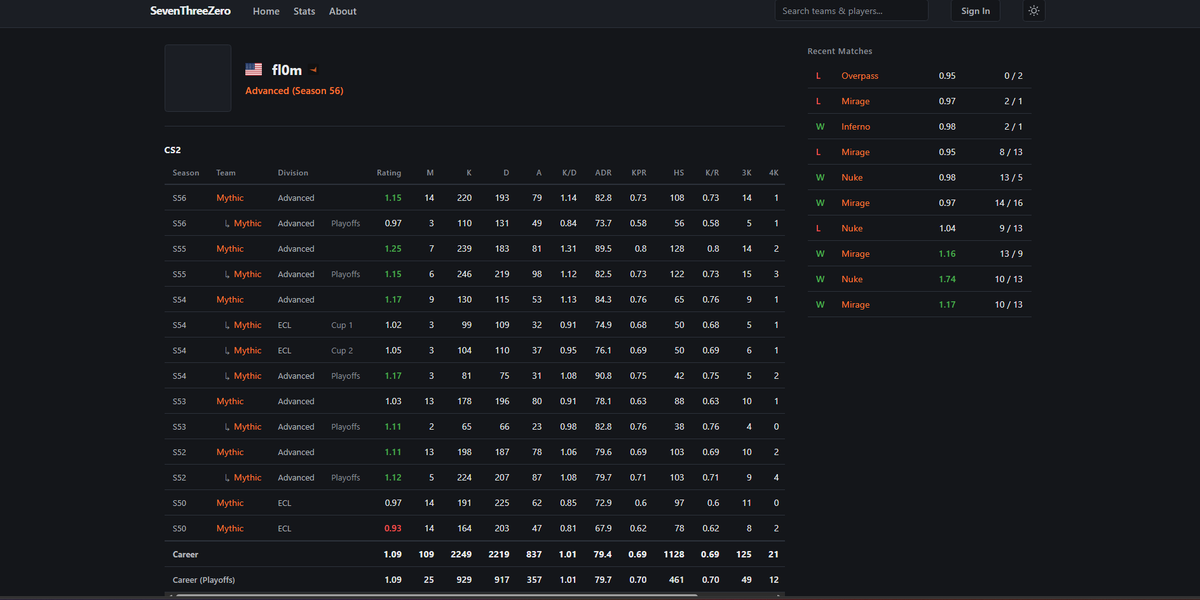This screenshot has height=600, width=1200.
Task: Open Mirage match with score 13 / 9
Action: [x=855, y=254]
